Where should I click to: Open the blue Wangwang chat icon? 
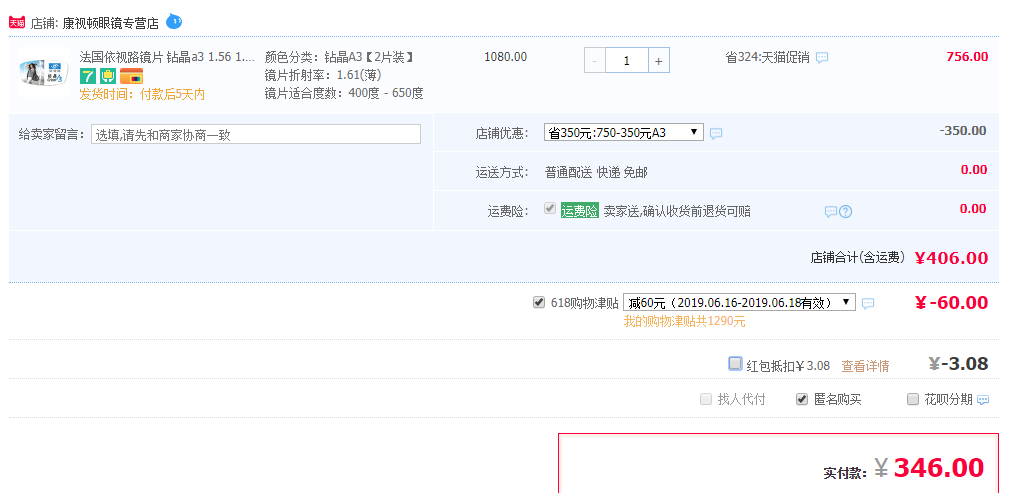point(174,22)
